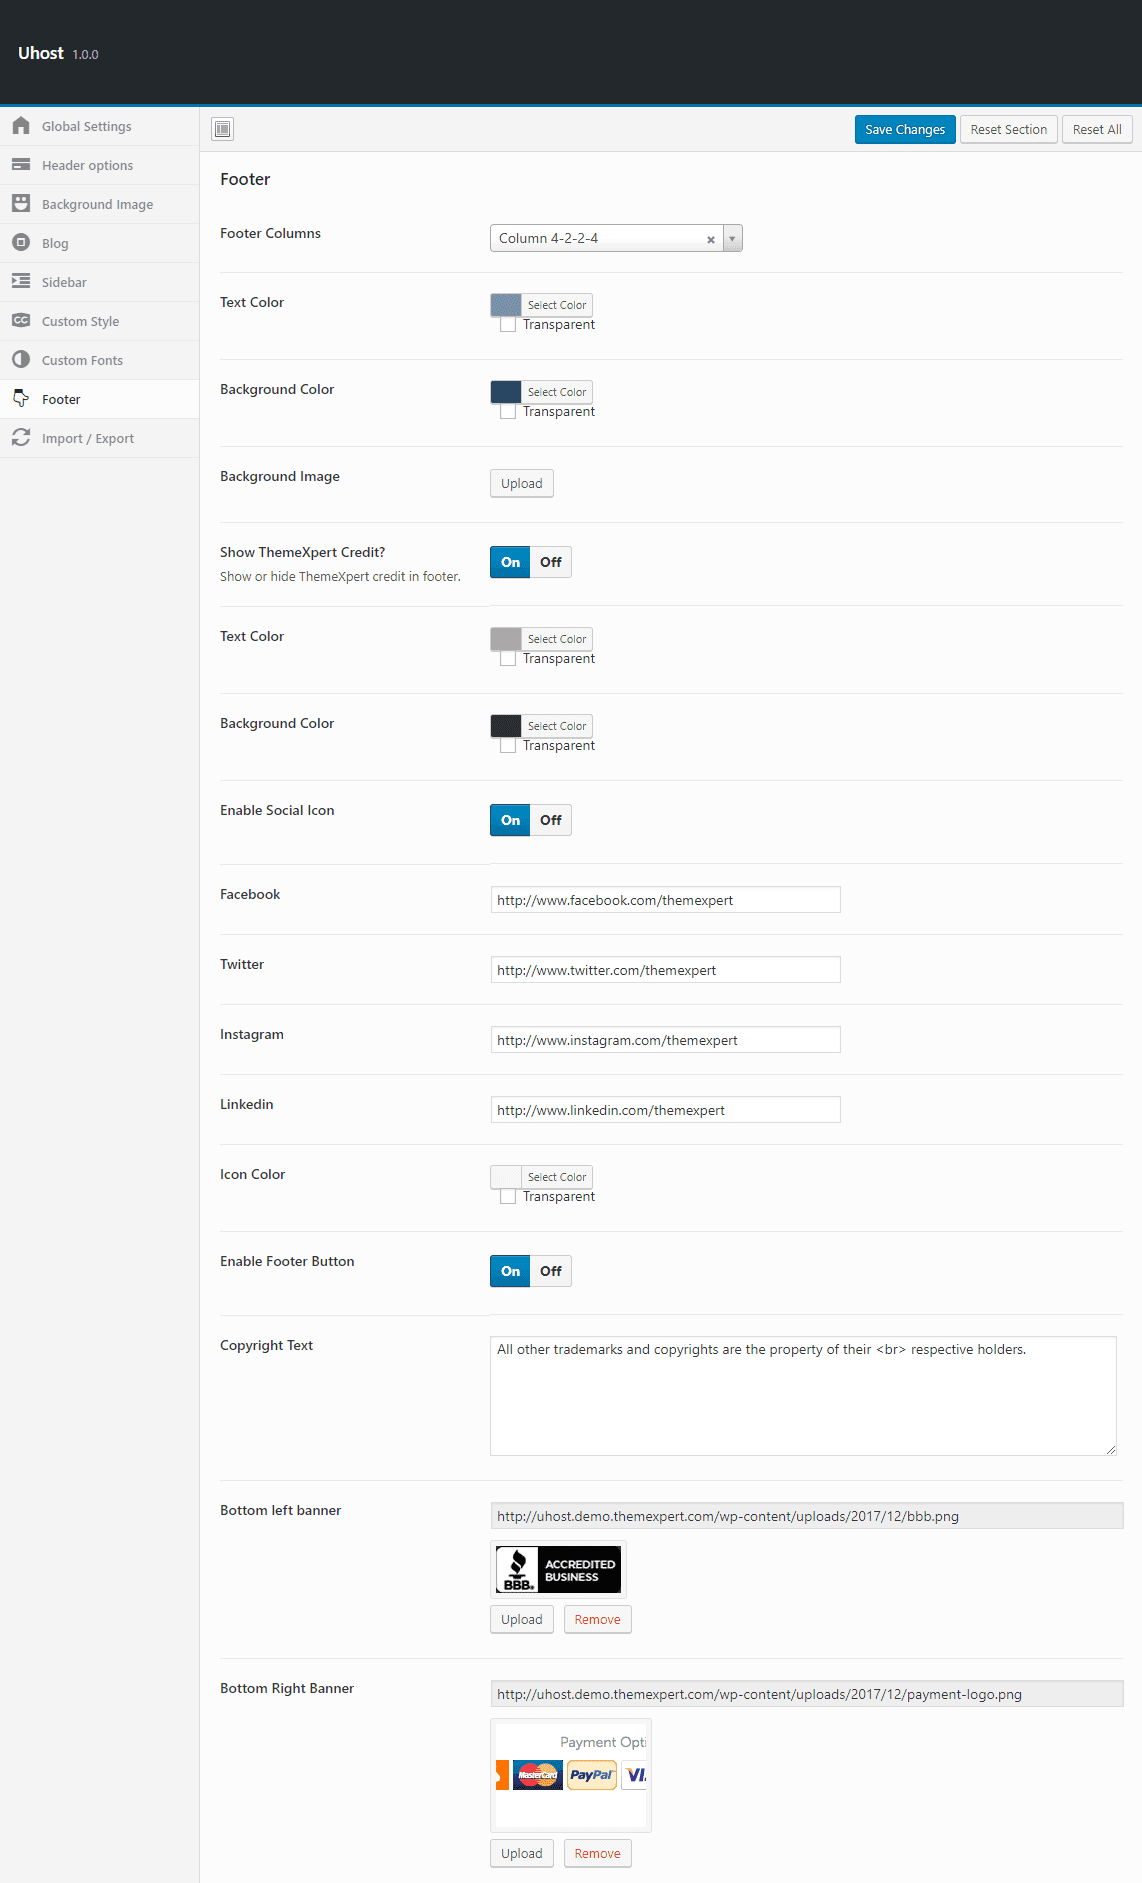
Task: Clear the Column 4-2-2-4 selection
Action: click(x=711, y=239)
